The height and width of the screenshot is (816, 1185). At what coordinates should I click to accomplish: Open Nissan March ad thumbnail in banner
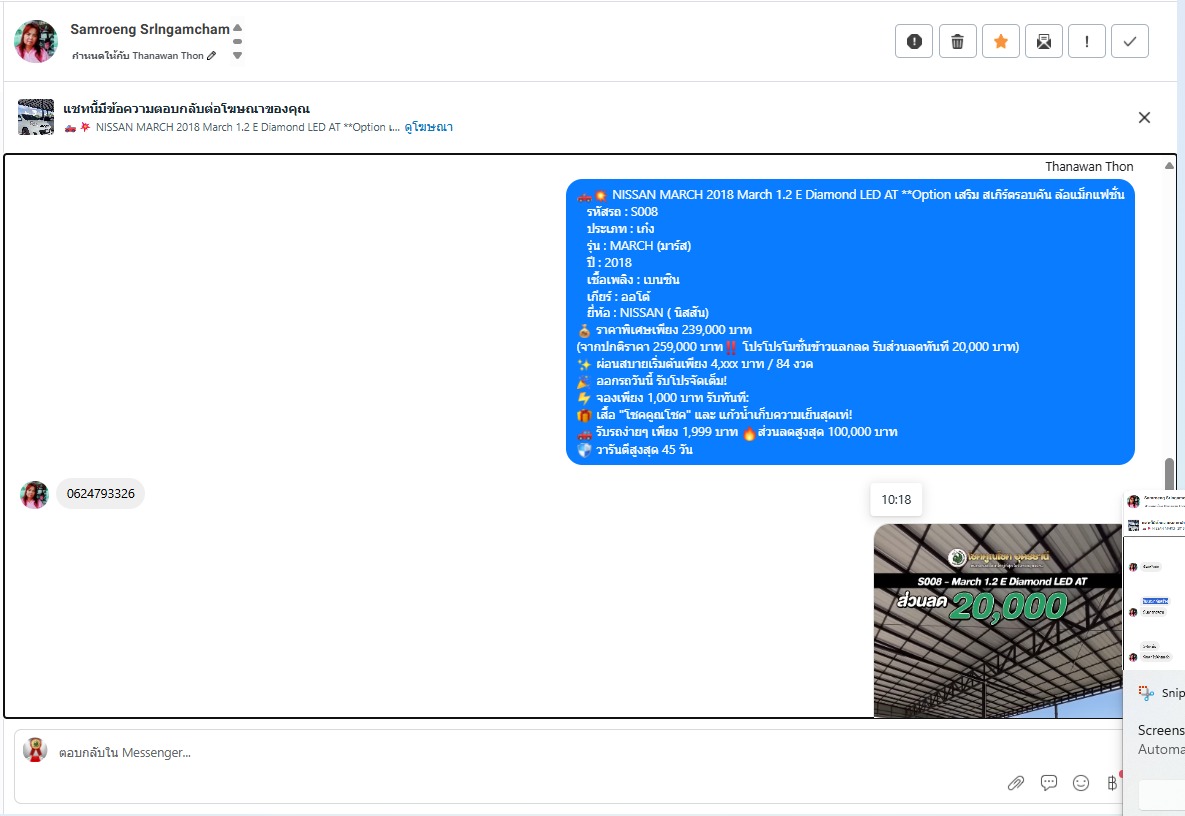(x=36, y=117)
